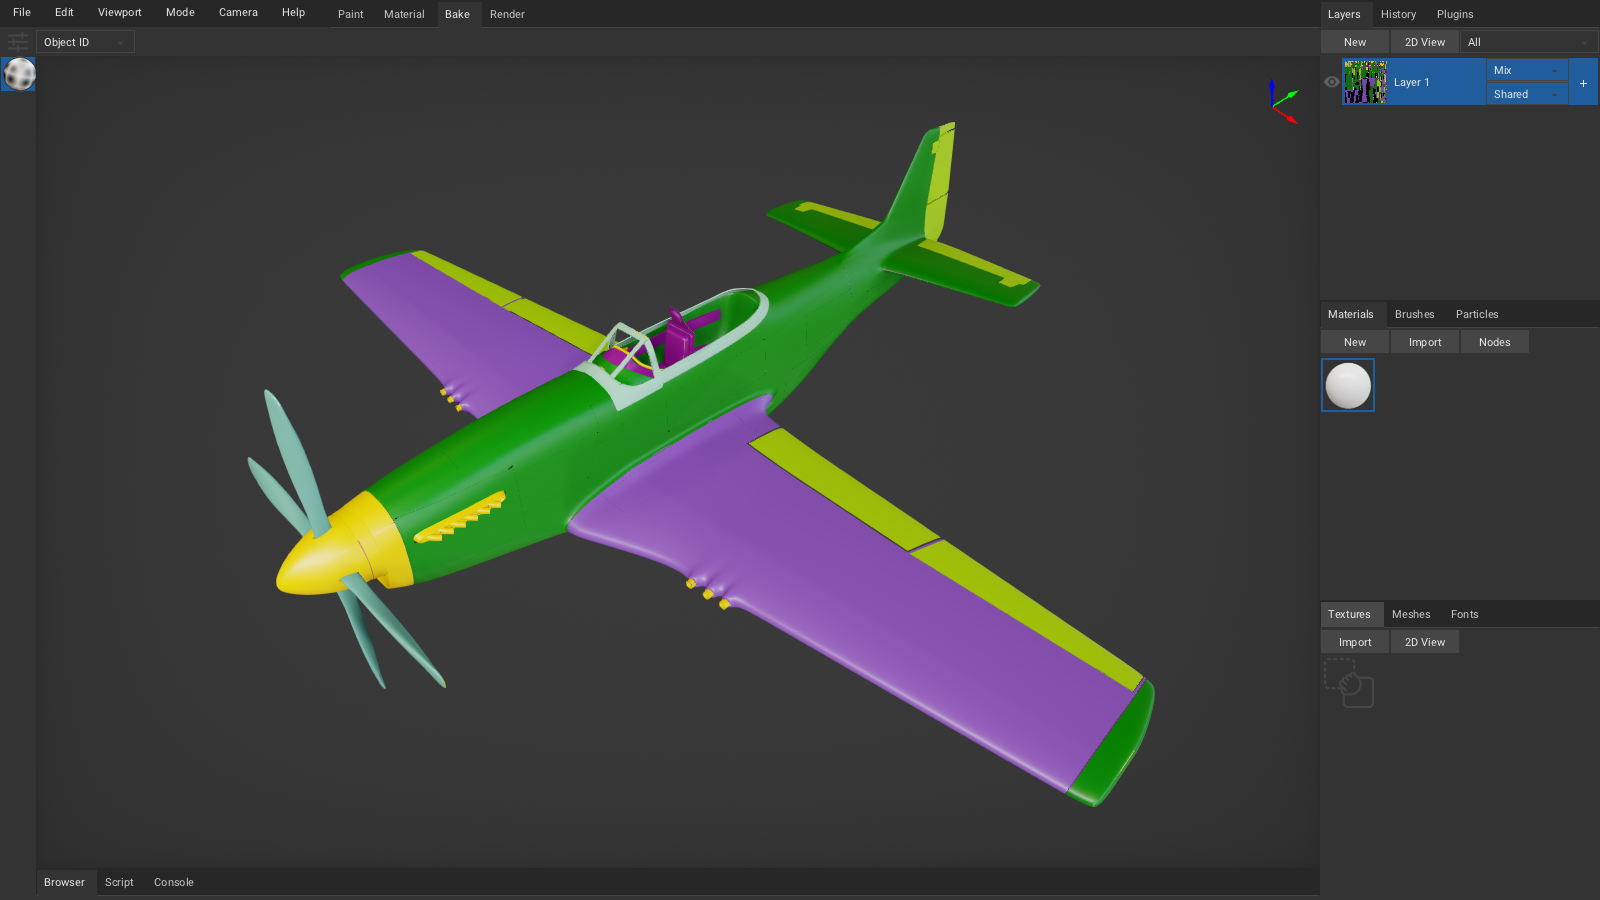1600x900 pixels.
Task: Open the viewport settings sliders icon
Action: [x=17, y=41]
